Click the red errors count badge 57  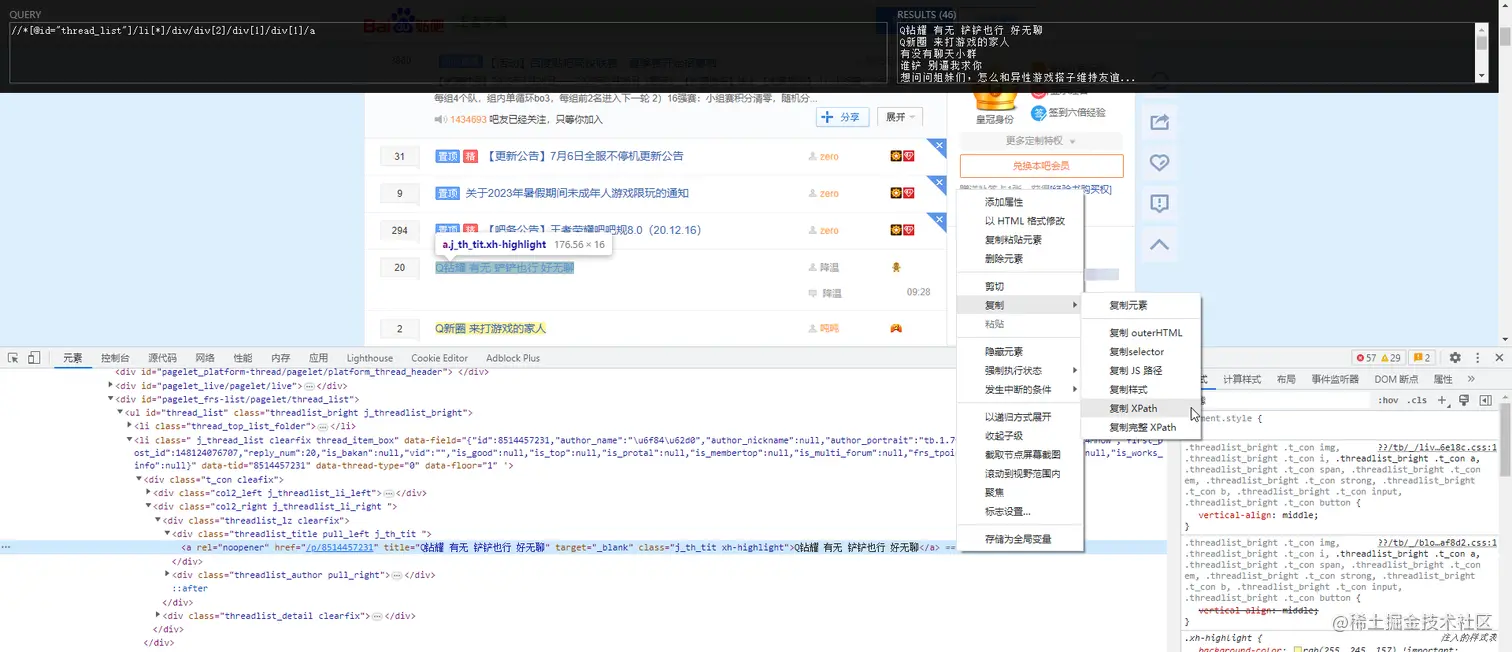1365,358
